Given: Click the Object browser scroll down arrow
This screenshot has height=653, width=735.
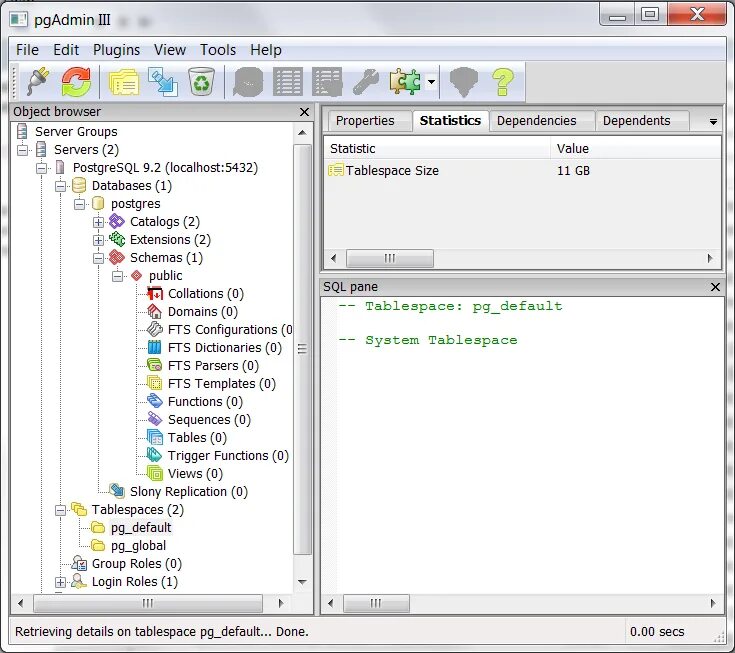Looking at the screenshot, I should (302, 582).
